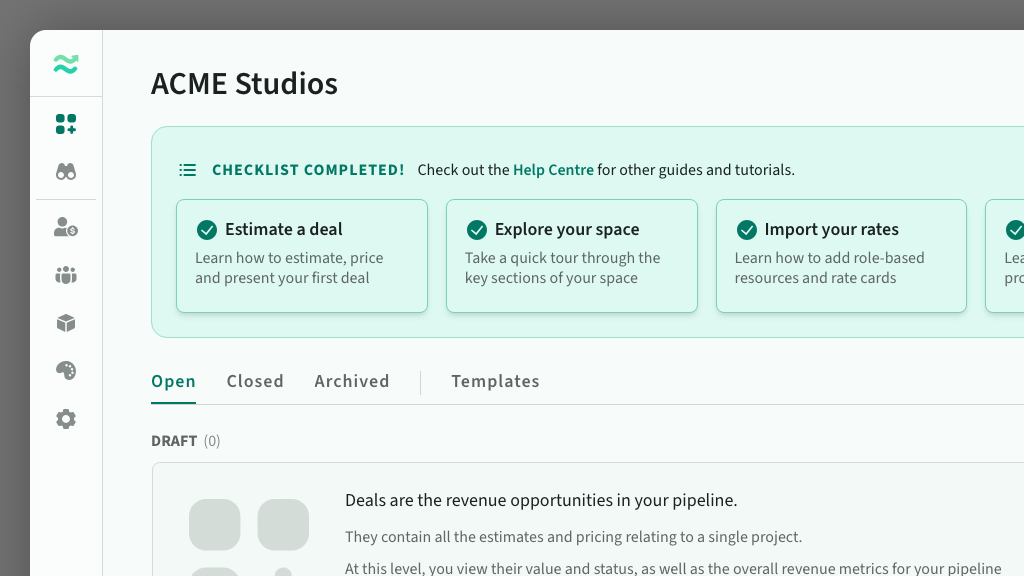The image size is (1024, 576).
Task: Click the Estimate a deal checkmark
Action: pyautogui.click(x=207, y=230)
